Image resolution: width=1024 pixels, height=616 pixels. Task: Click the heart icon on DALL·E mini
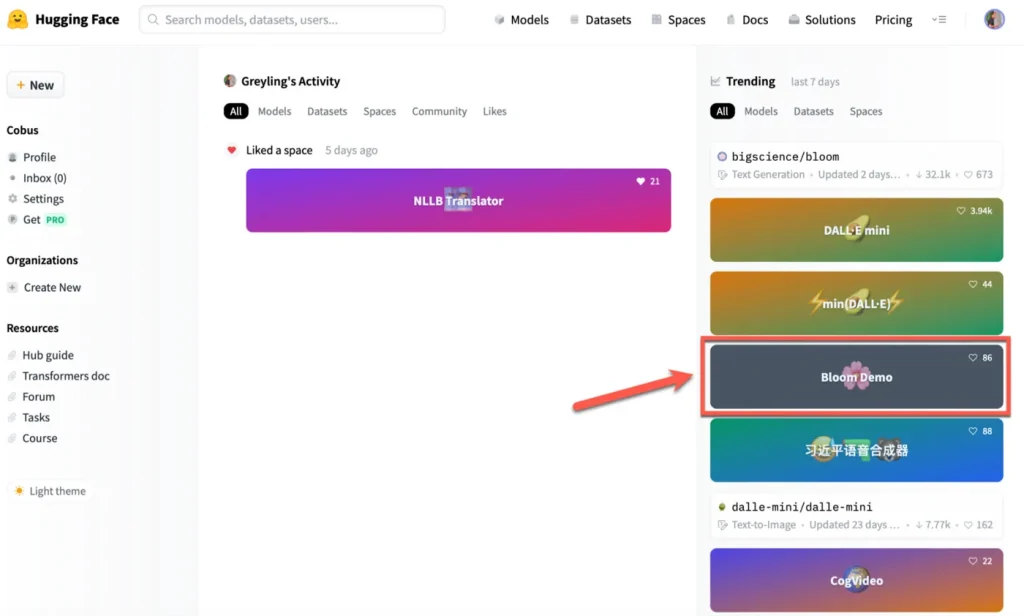tap(961, 211)
